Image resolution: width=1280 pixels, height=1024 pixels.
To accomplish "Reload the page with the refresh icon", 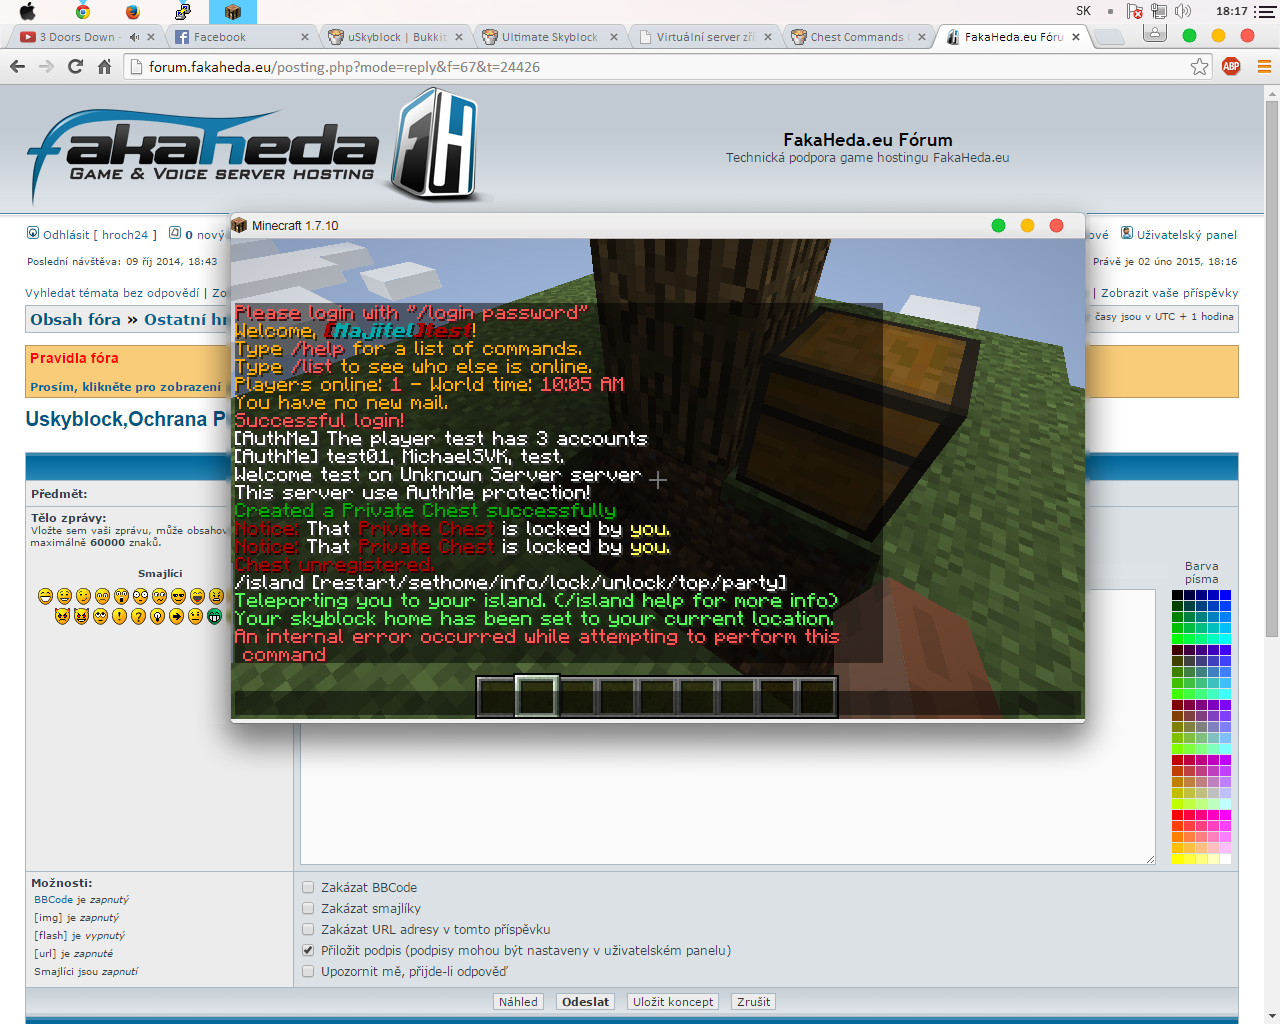I will (75, 67).
